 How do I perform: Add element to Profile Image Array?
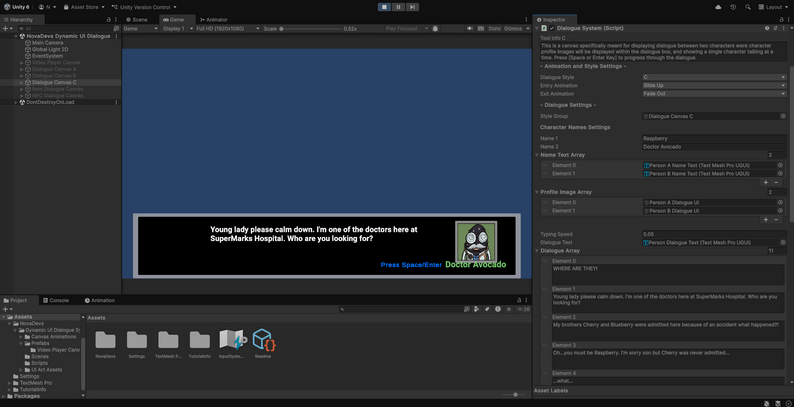(x=766, y=220)
